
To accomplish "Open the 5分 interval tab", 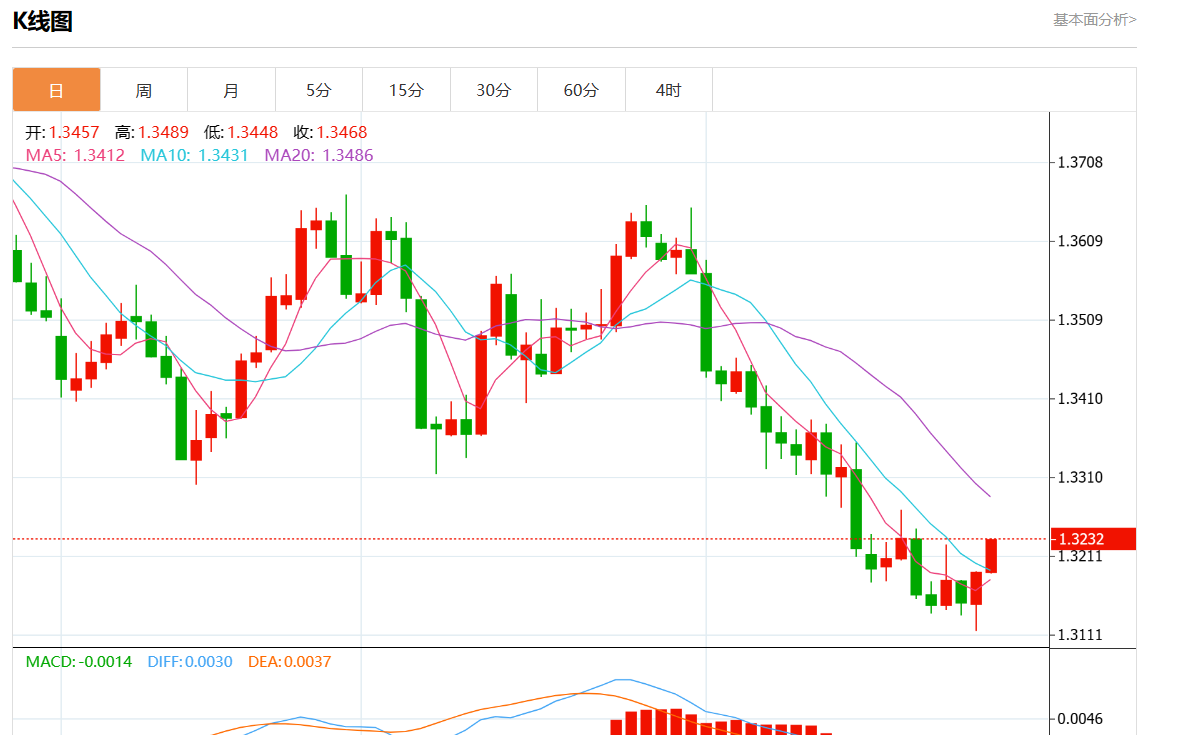I will [x=318, y=90].
